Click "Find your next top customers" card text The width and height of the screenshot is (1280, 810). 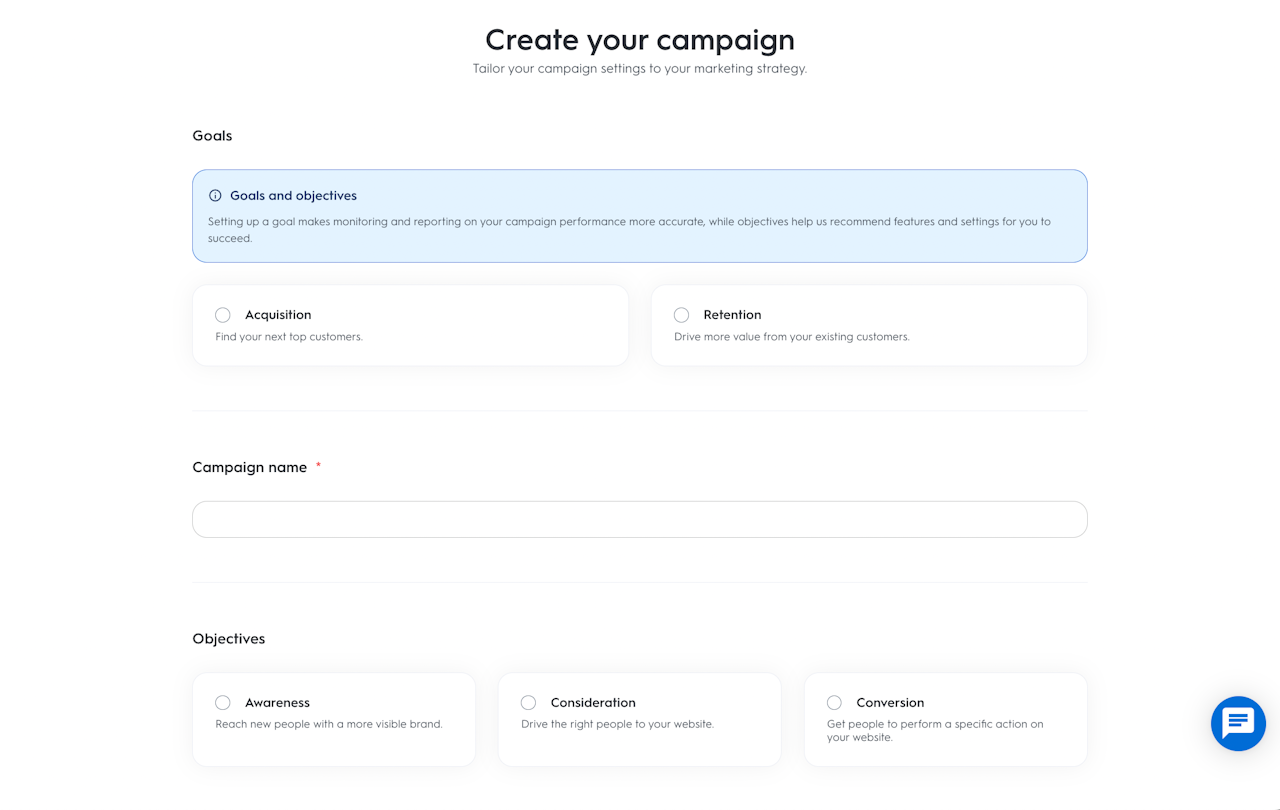click(289, 337)
